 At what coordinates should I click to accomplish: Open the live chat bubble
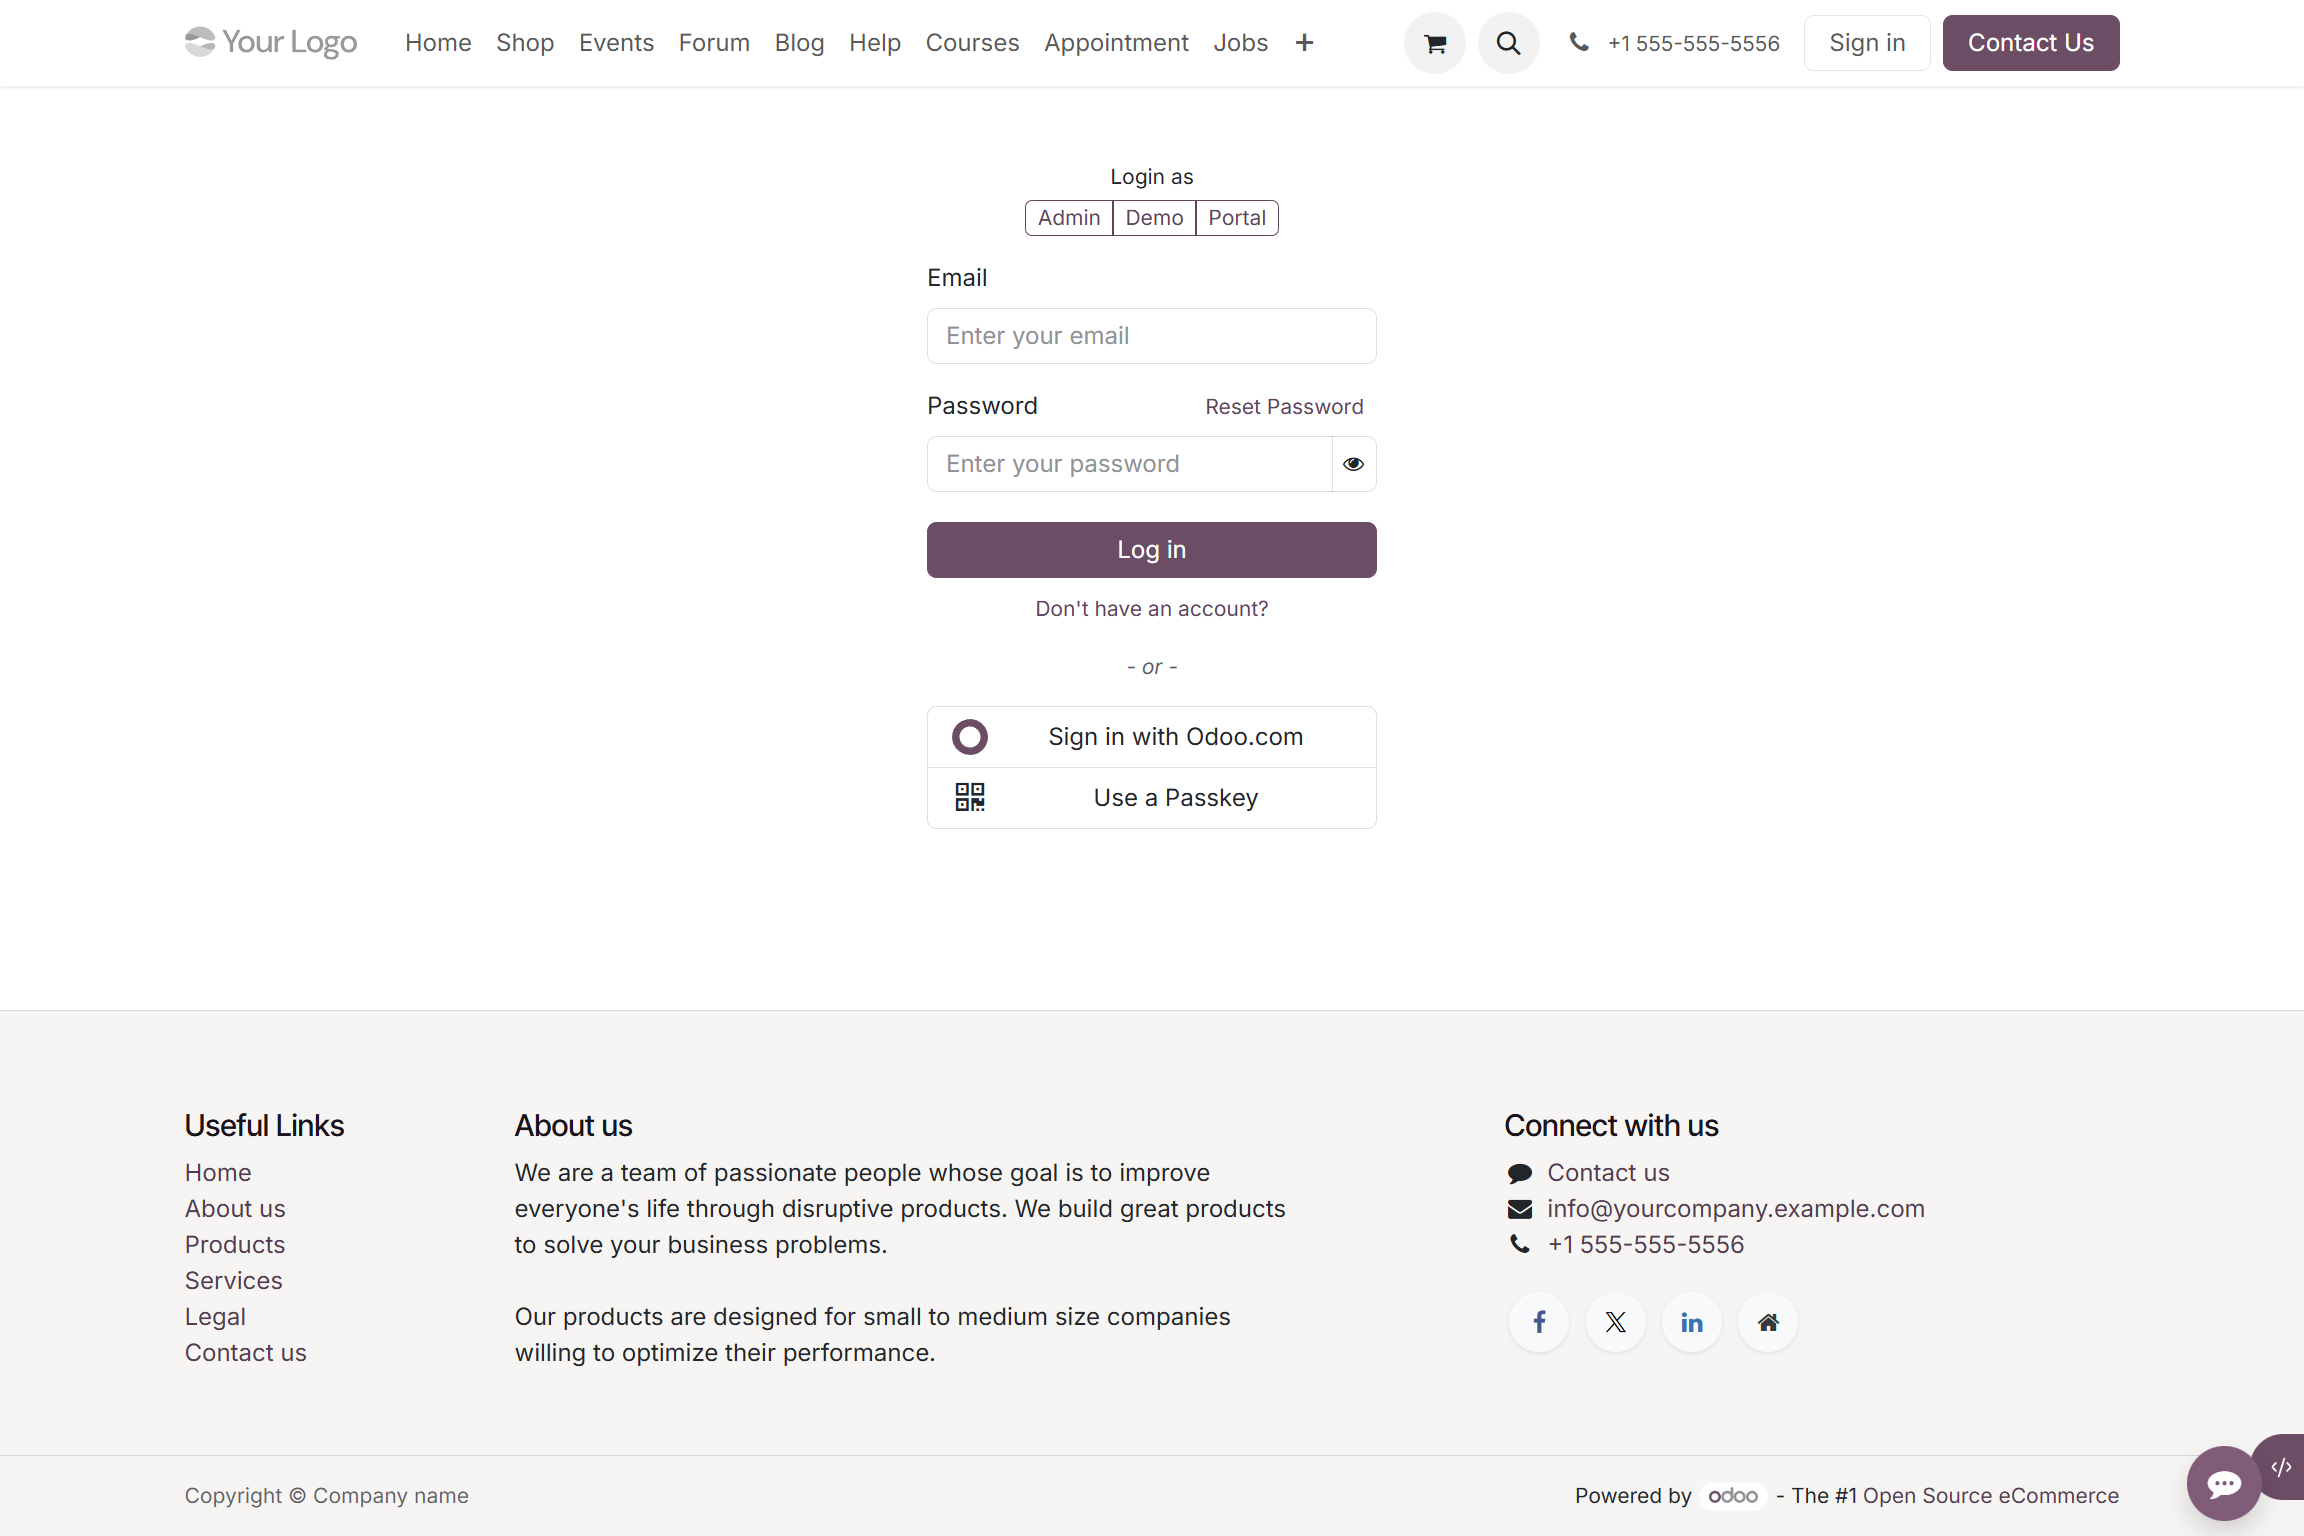point(2223,1483)
